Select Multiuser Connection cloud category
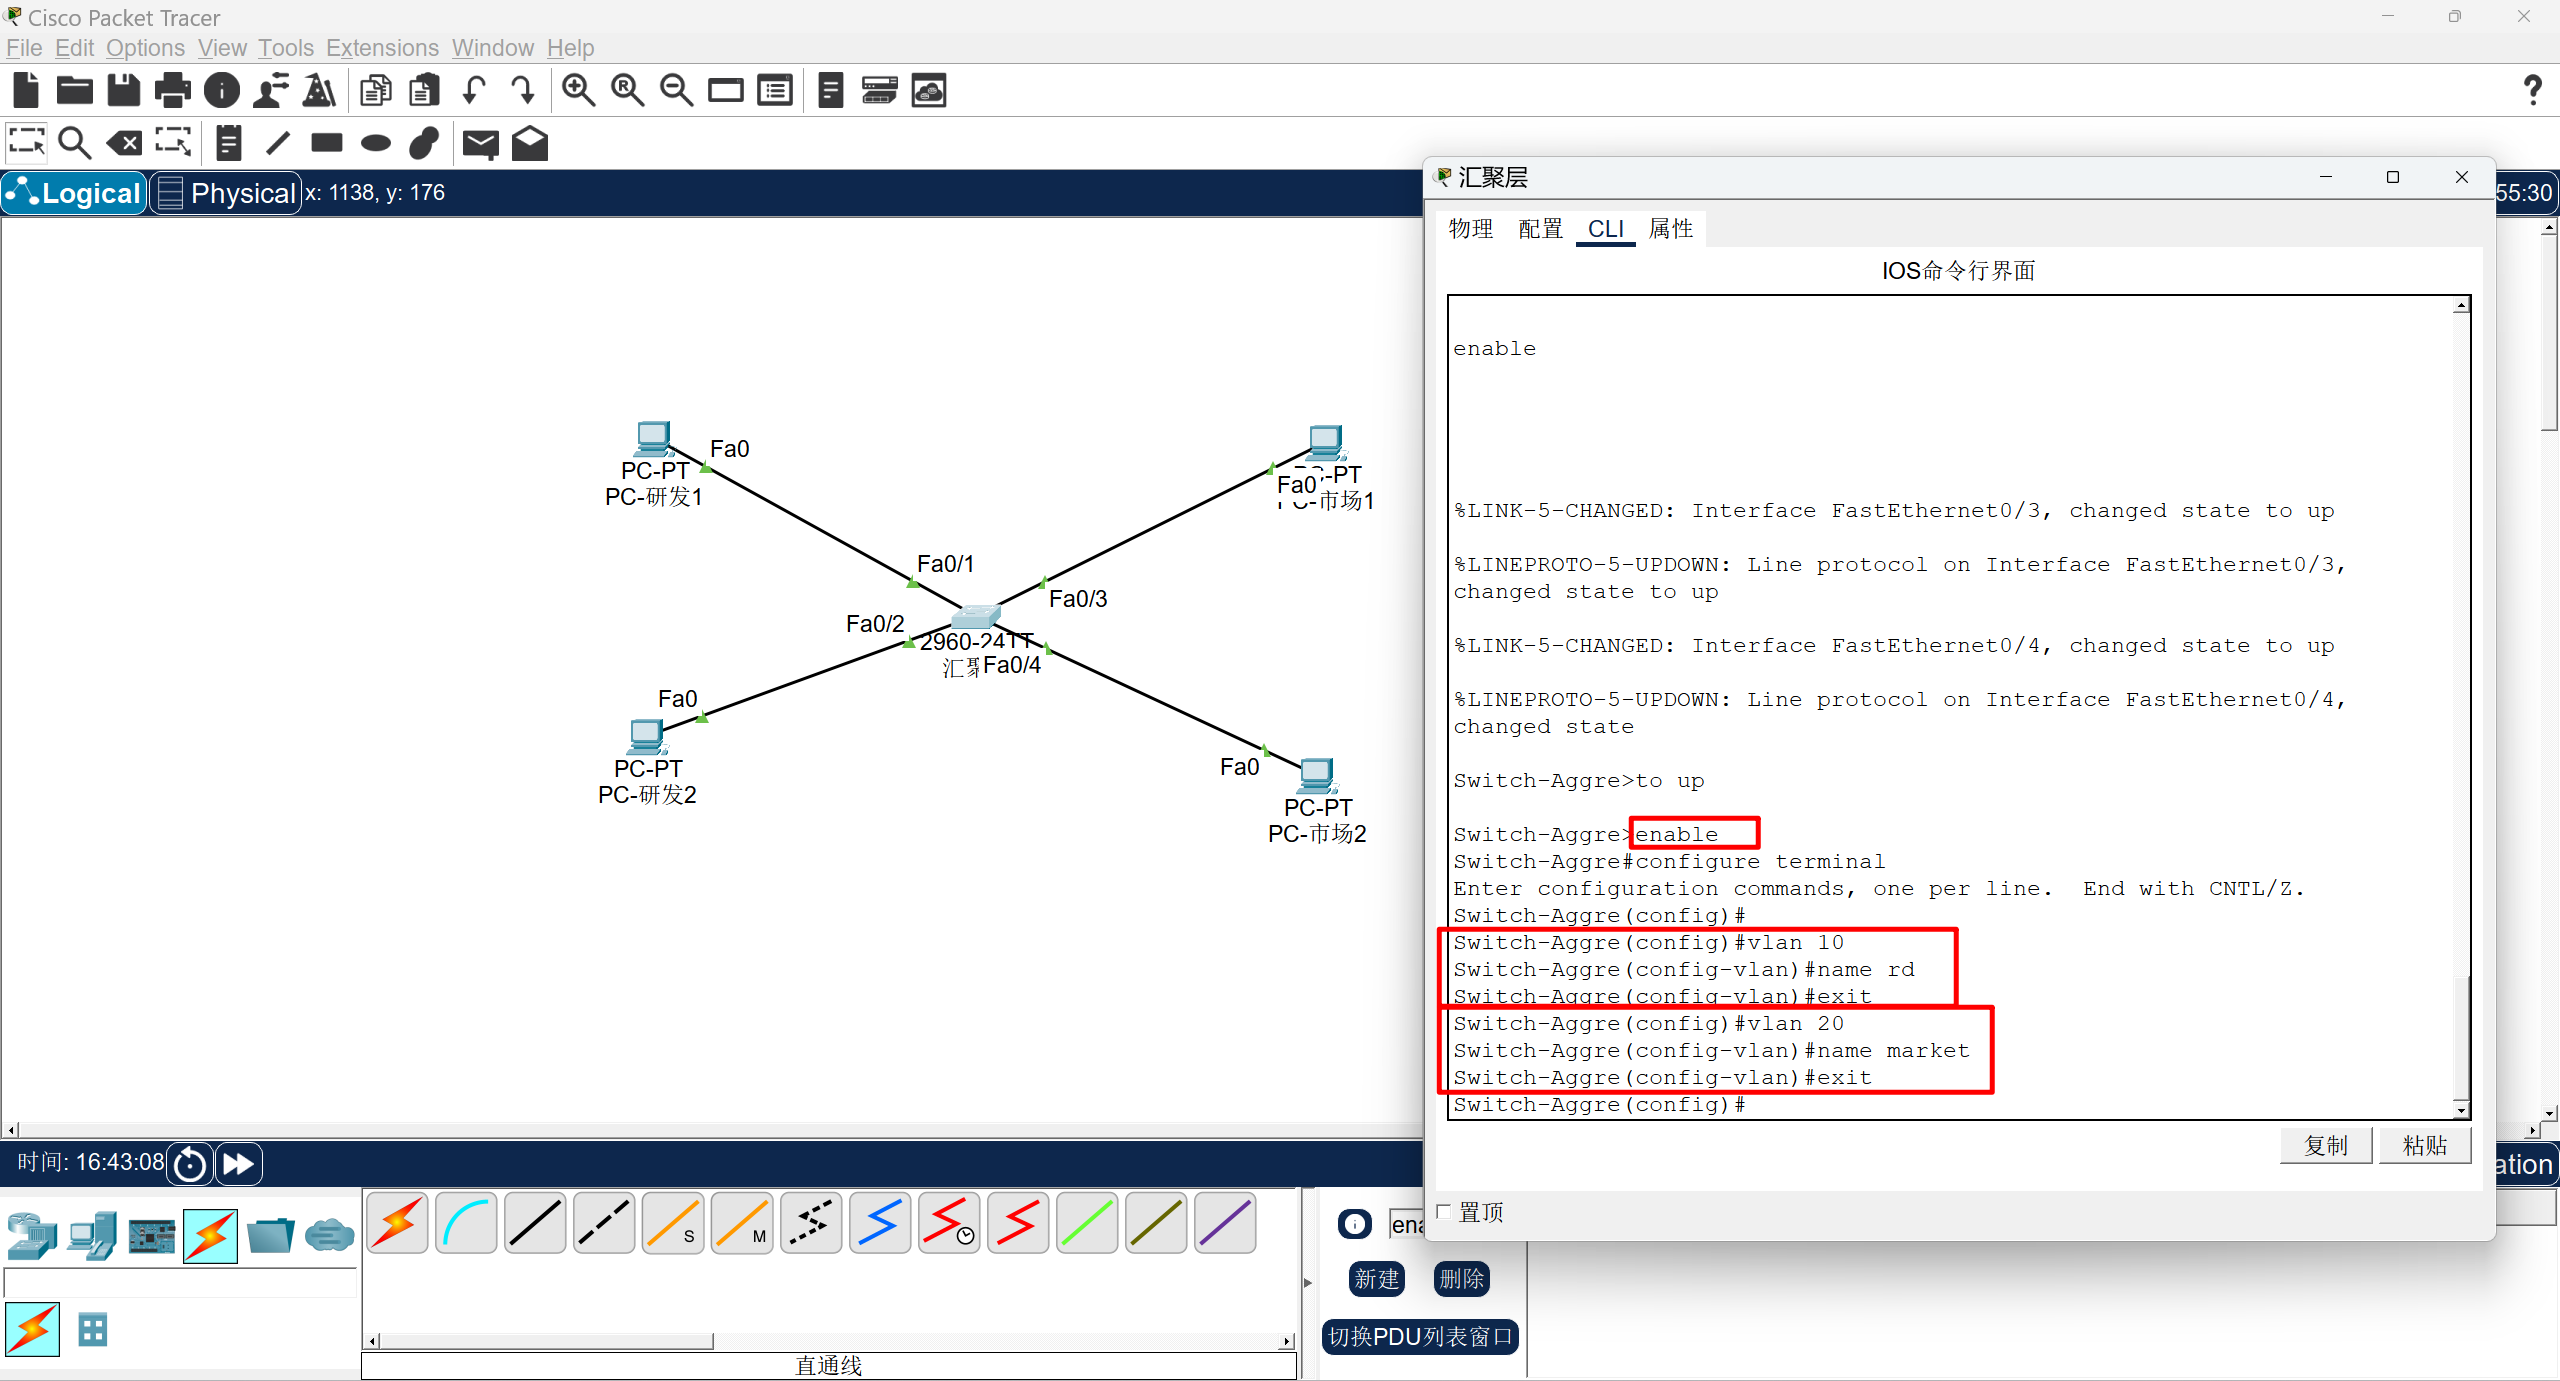This screenshot has width=2560, height=1381. [329, 1236]
